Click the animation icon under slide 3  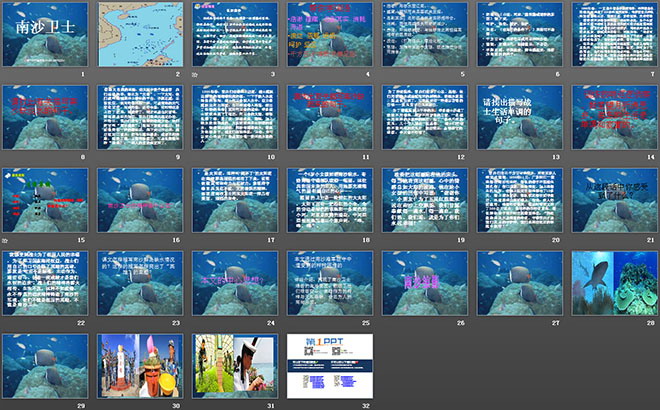pos(195,75)
